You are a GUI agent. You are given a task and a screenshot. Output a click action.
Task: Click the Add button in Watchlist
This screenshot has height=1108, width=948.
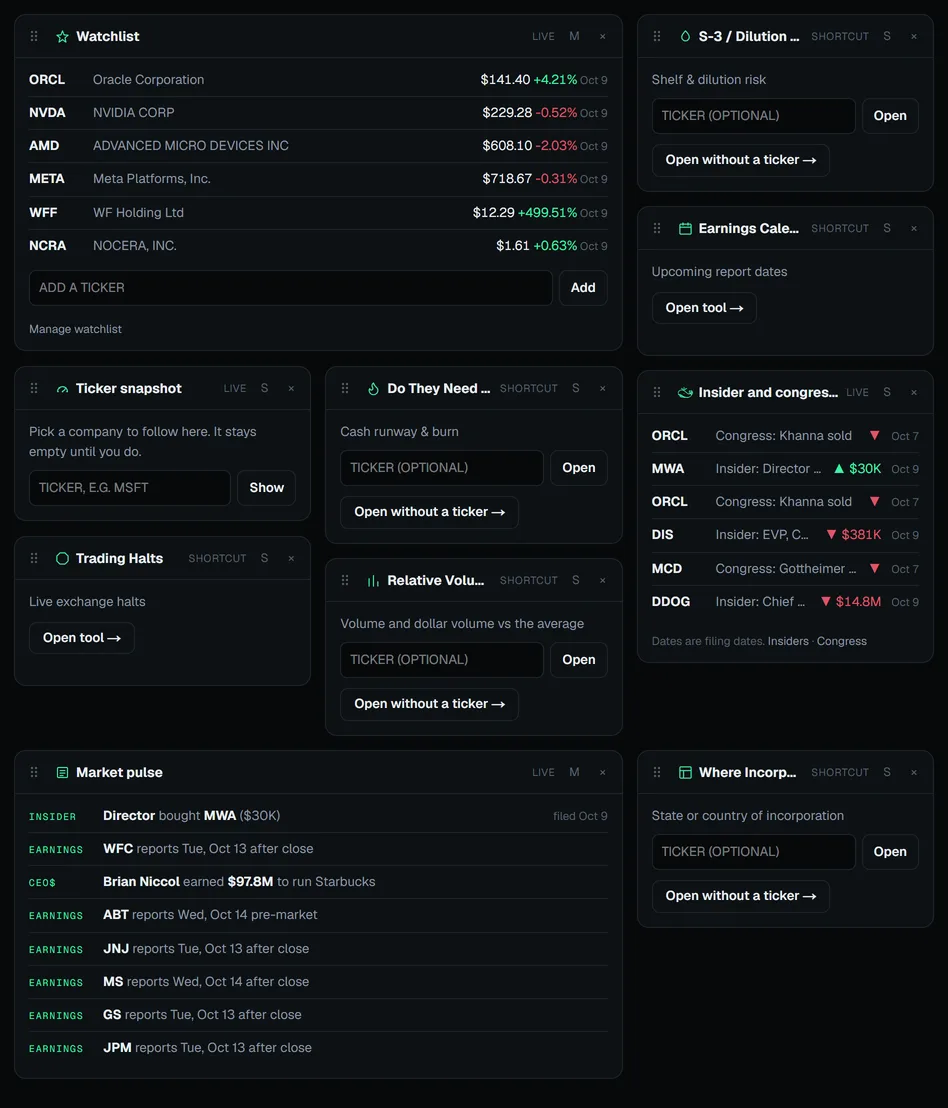click(x=583, y=288)
